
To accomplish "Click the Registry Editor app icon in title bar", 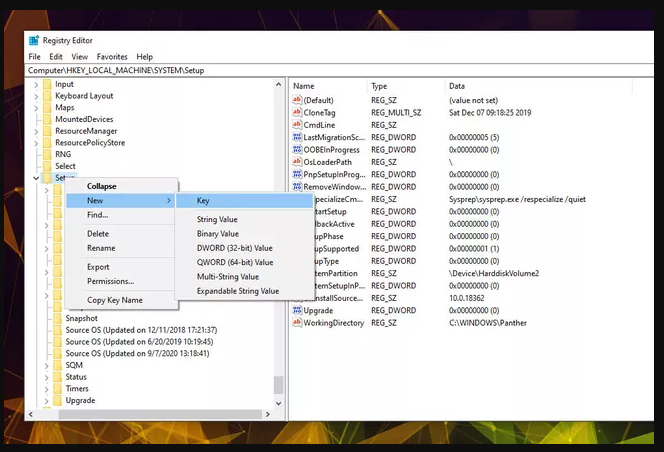I will coord(34,41).
